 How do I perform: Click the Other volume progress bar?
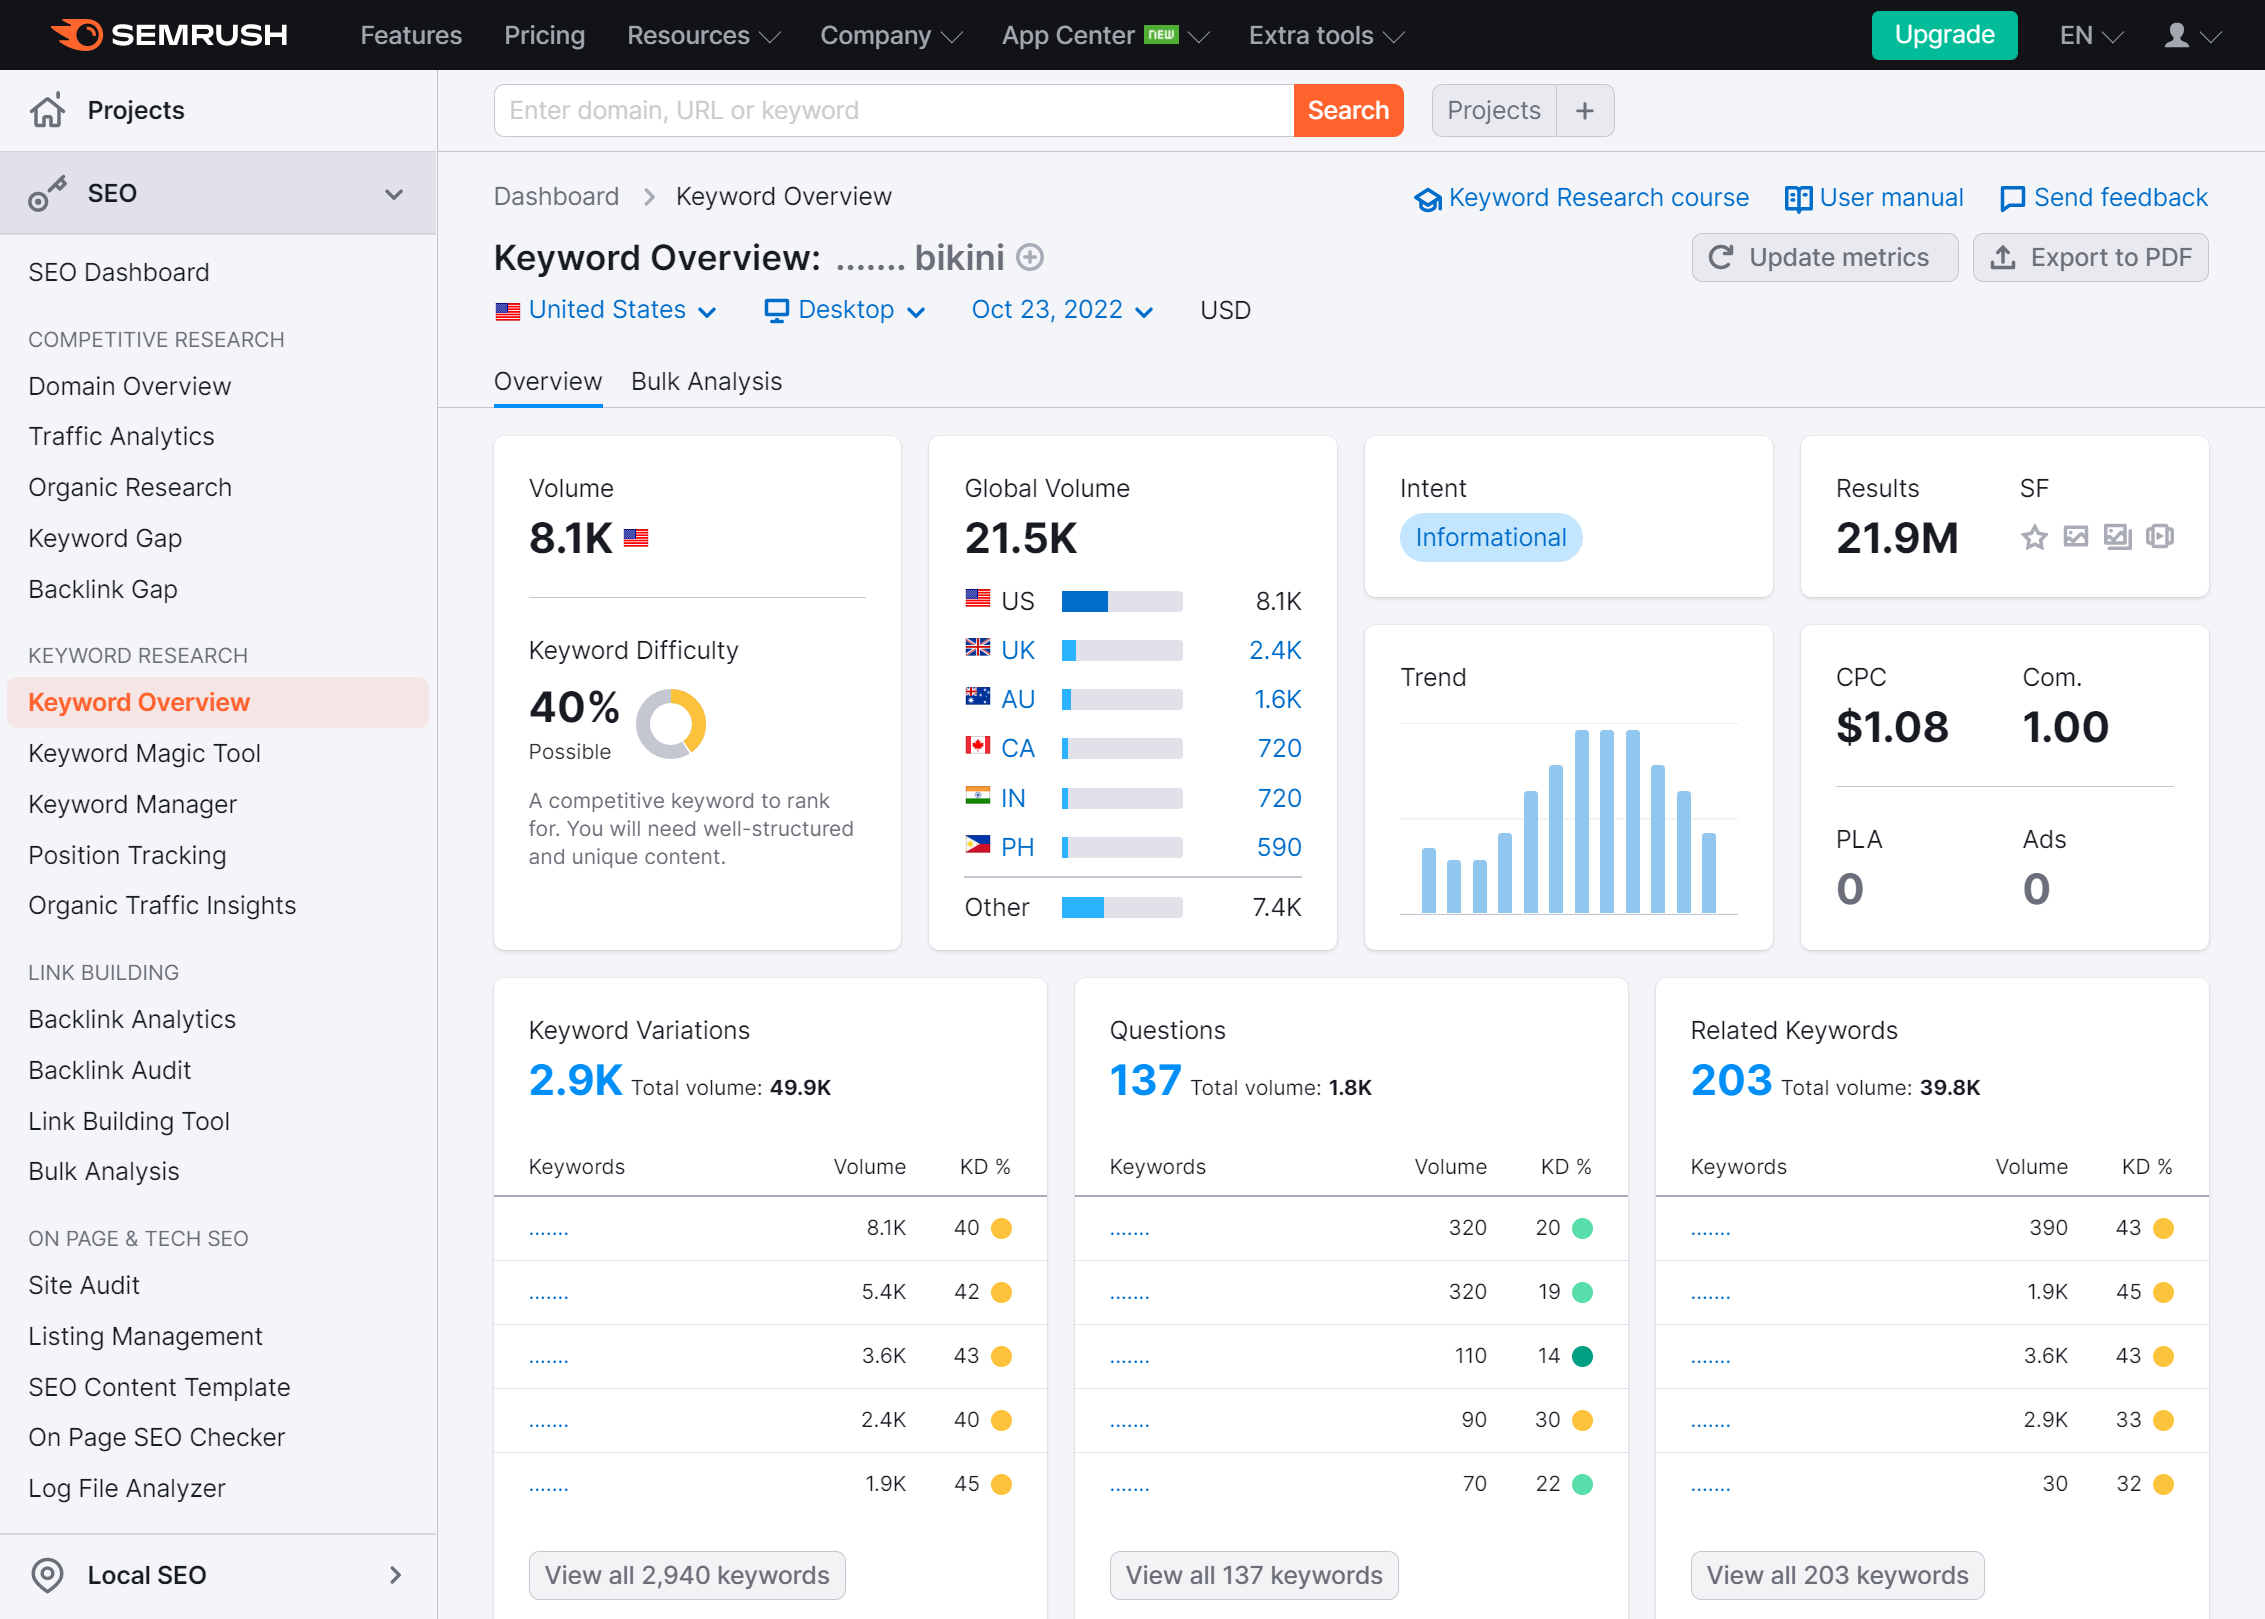coord(1122,907)
